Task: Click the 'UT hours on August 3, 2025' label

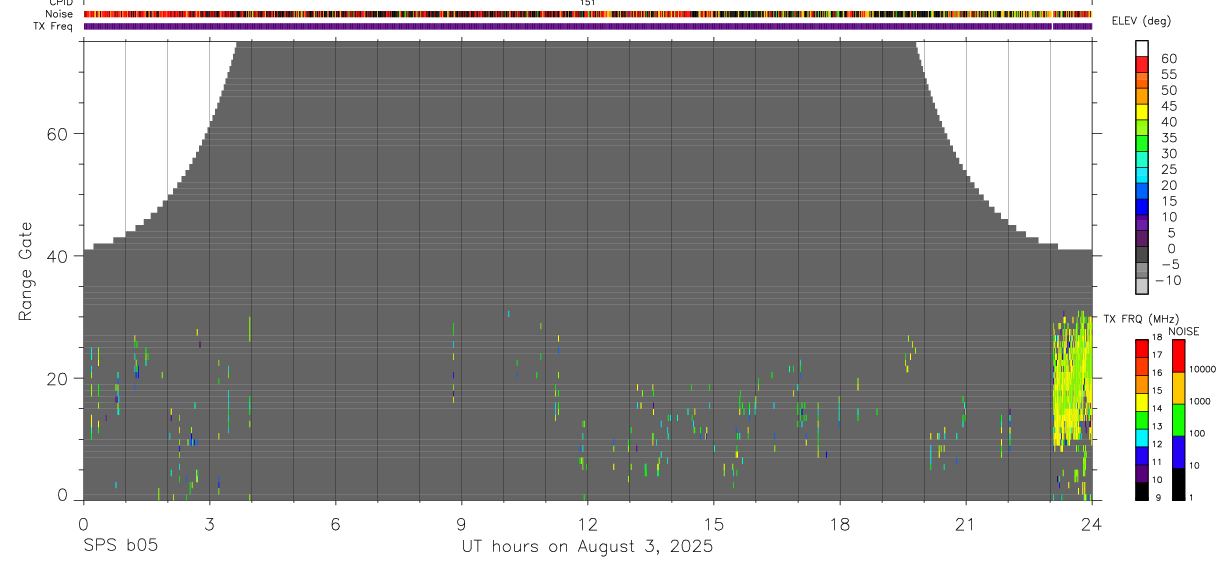Action: (x=587, y=546)
